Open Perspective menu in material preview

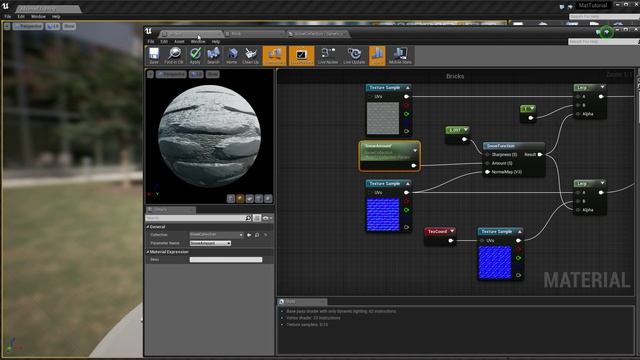[x=171, y=74]
